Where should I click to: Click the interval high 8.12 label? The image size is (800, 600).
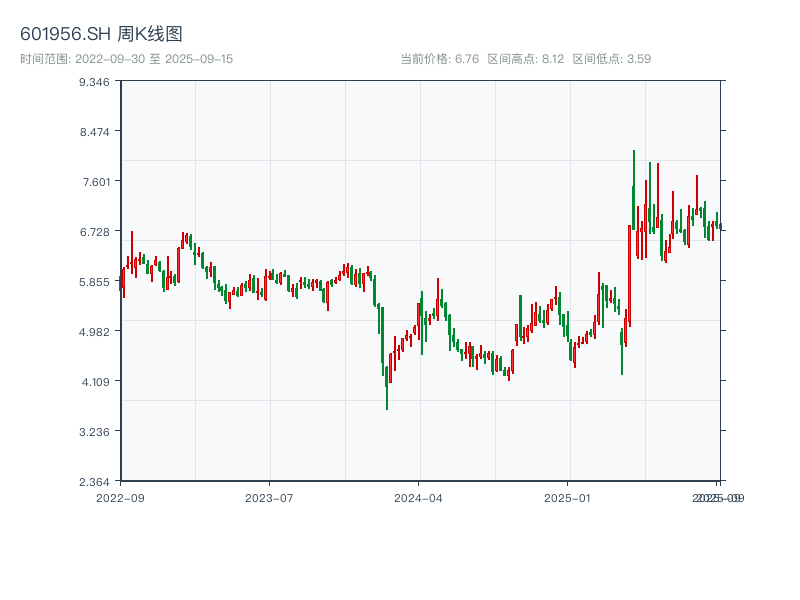click(526, 59)
